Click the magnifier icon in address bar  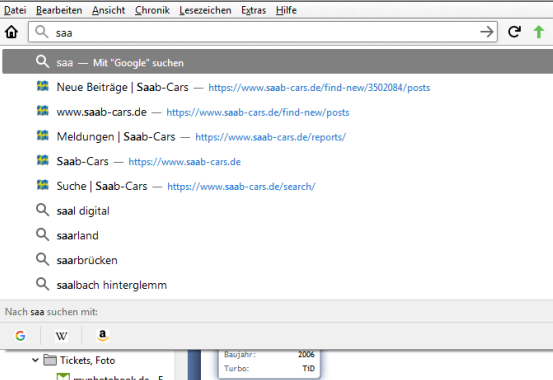click(42, 32)
